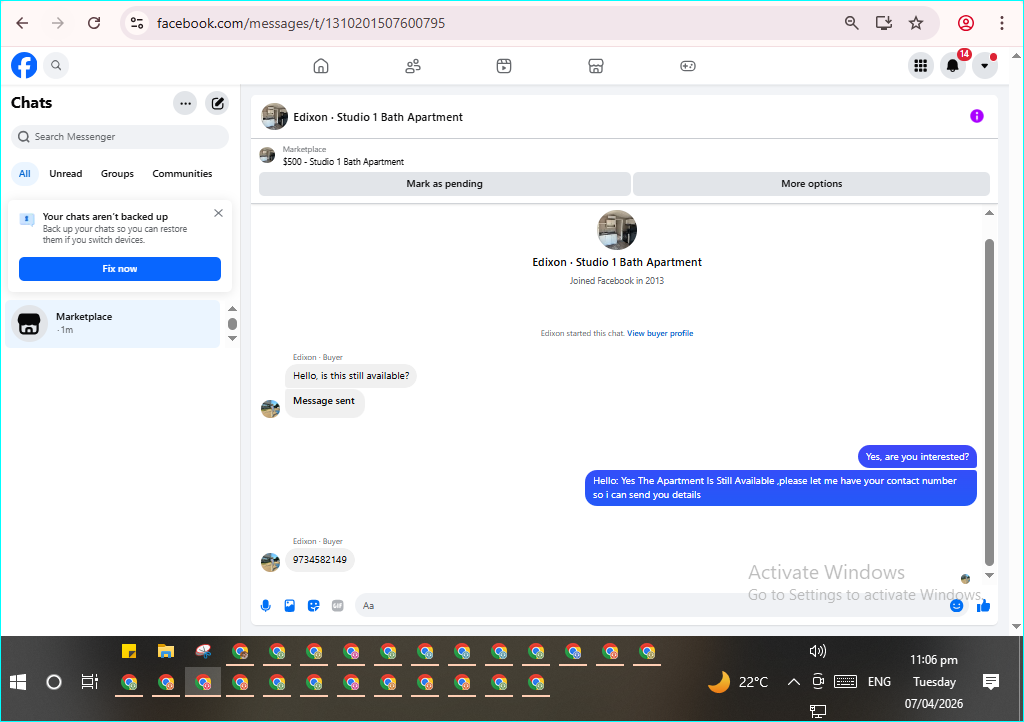Click install app icon in address bar

pos(884,24)
